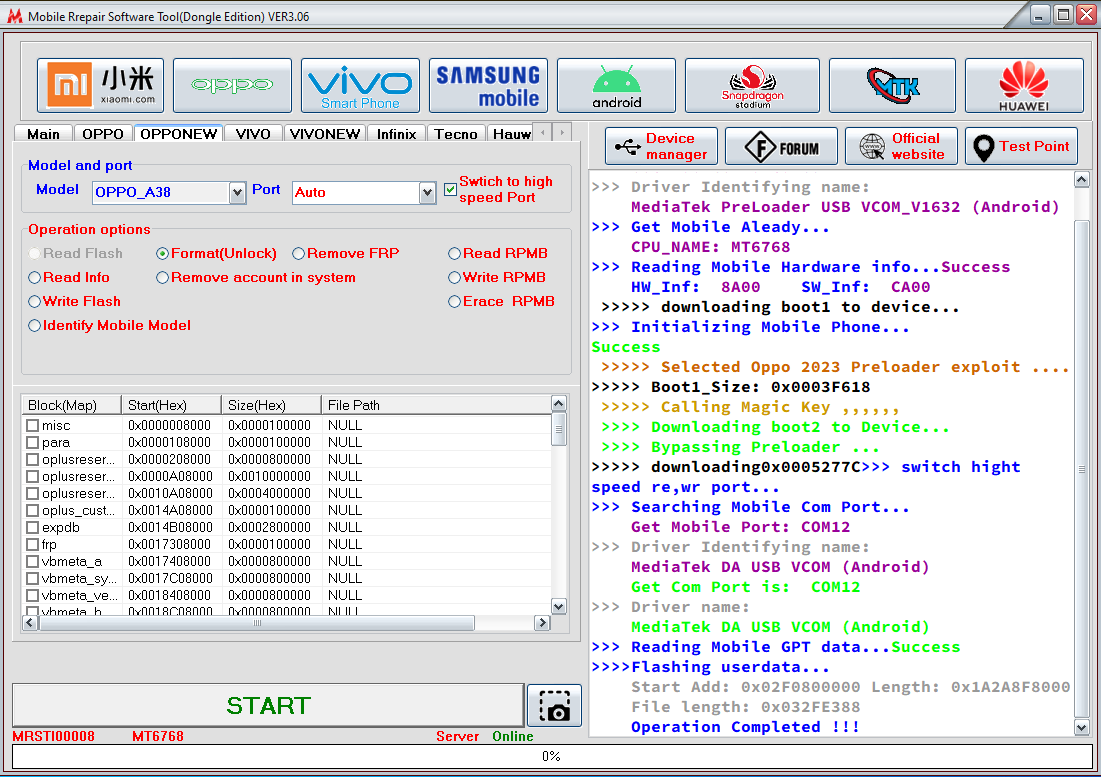Switch to the VIVO tab
Image resolution: width=1101 pixels, height=777 pixels.
point(253,133)
